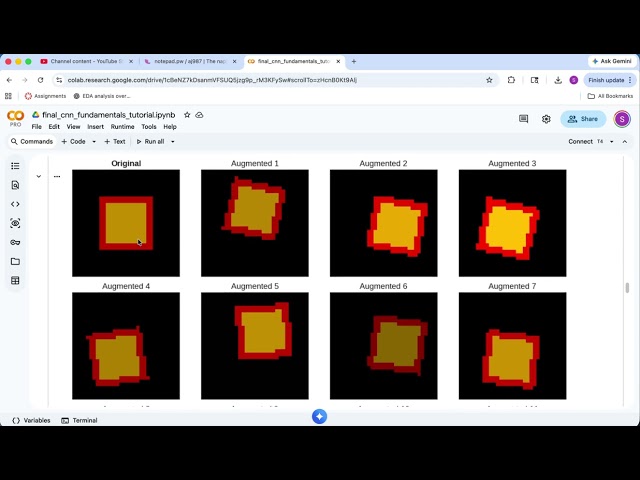Open the Variables panel
The width and height of the screenshot is (640, 480).
point(31,420)
